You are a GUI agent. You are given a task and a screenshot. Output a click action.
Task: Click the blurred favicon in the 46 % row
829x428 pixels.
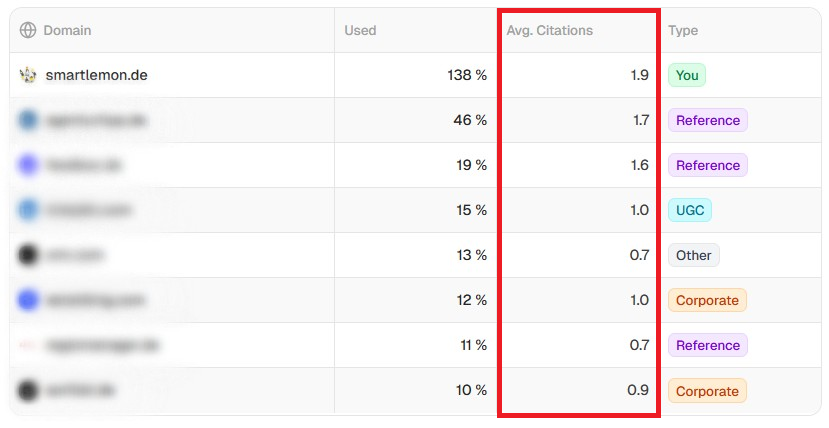pos(28,120)
